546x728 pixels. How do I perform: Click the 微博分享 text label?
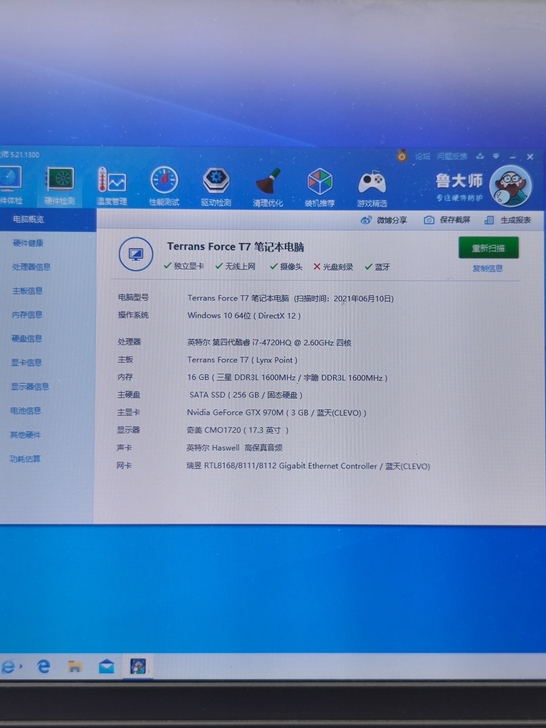point(392,220)
